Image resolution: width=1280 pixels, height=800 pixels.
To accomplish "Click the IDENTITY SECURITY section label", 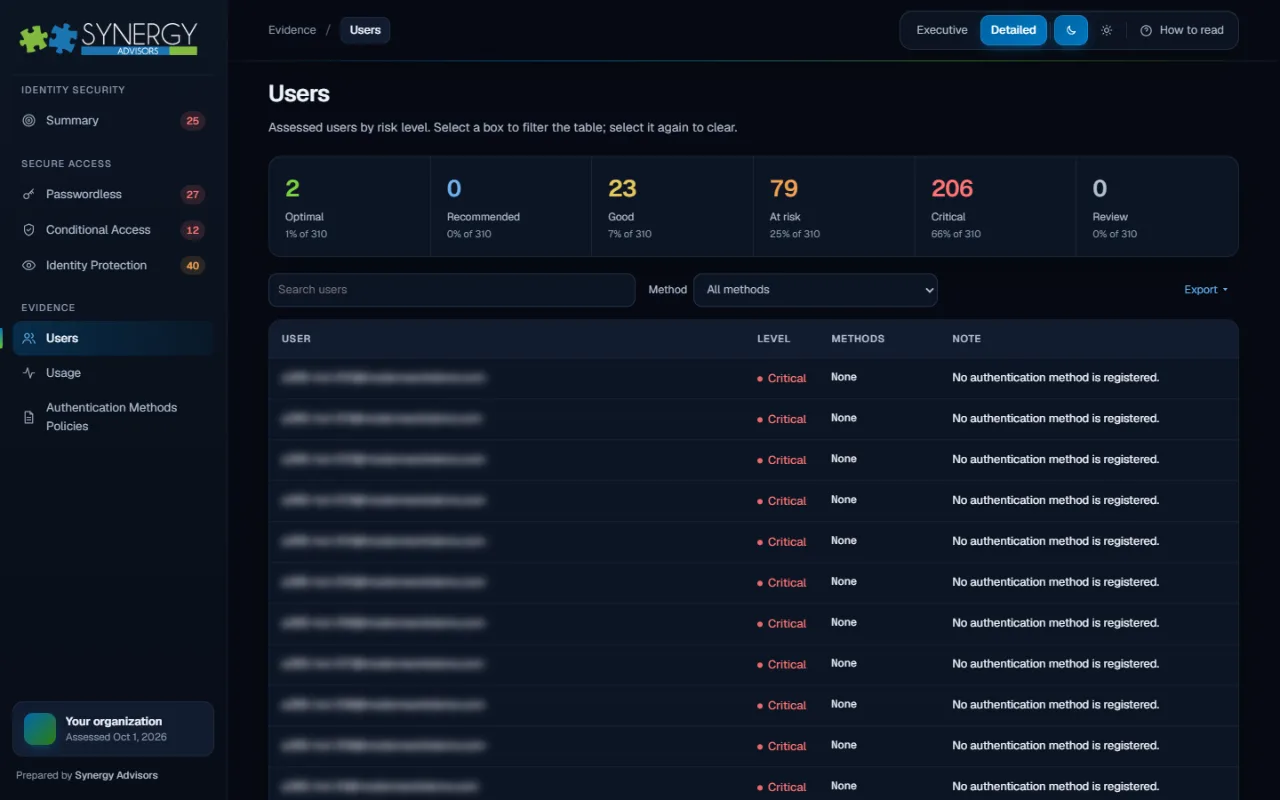I will [x=73, y=90].
